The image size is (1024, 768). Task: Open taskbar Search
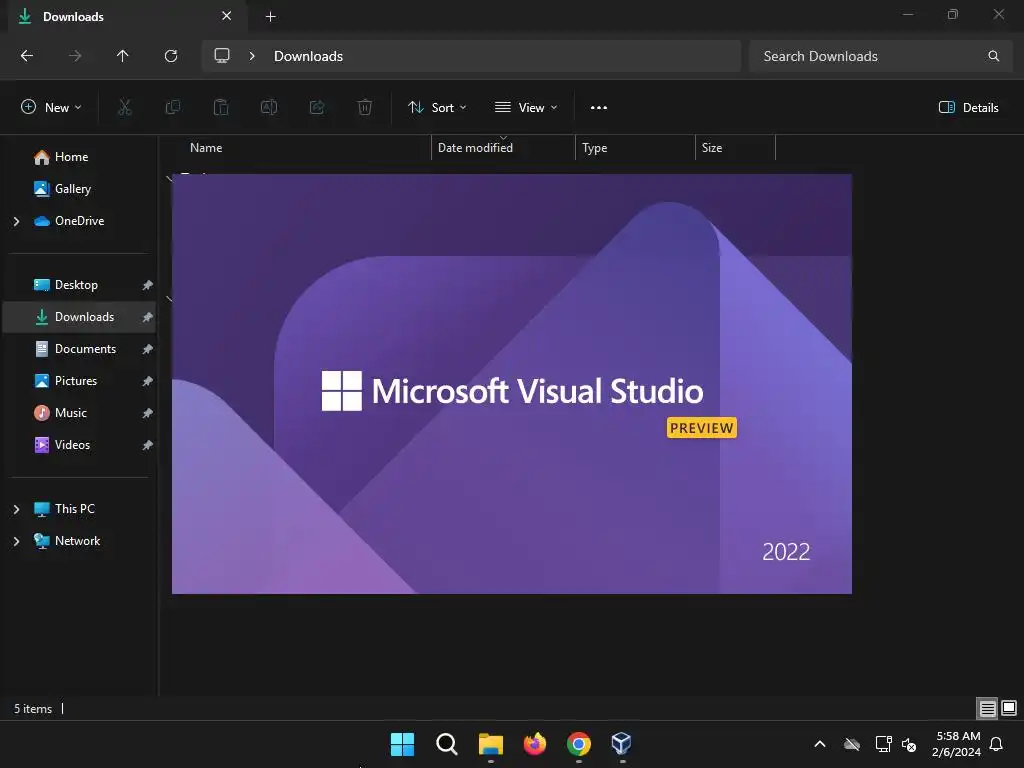pyautogui.click(x=447, y=744)
